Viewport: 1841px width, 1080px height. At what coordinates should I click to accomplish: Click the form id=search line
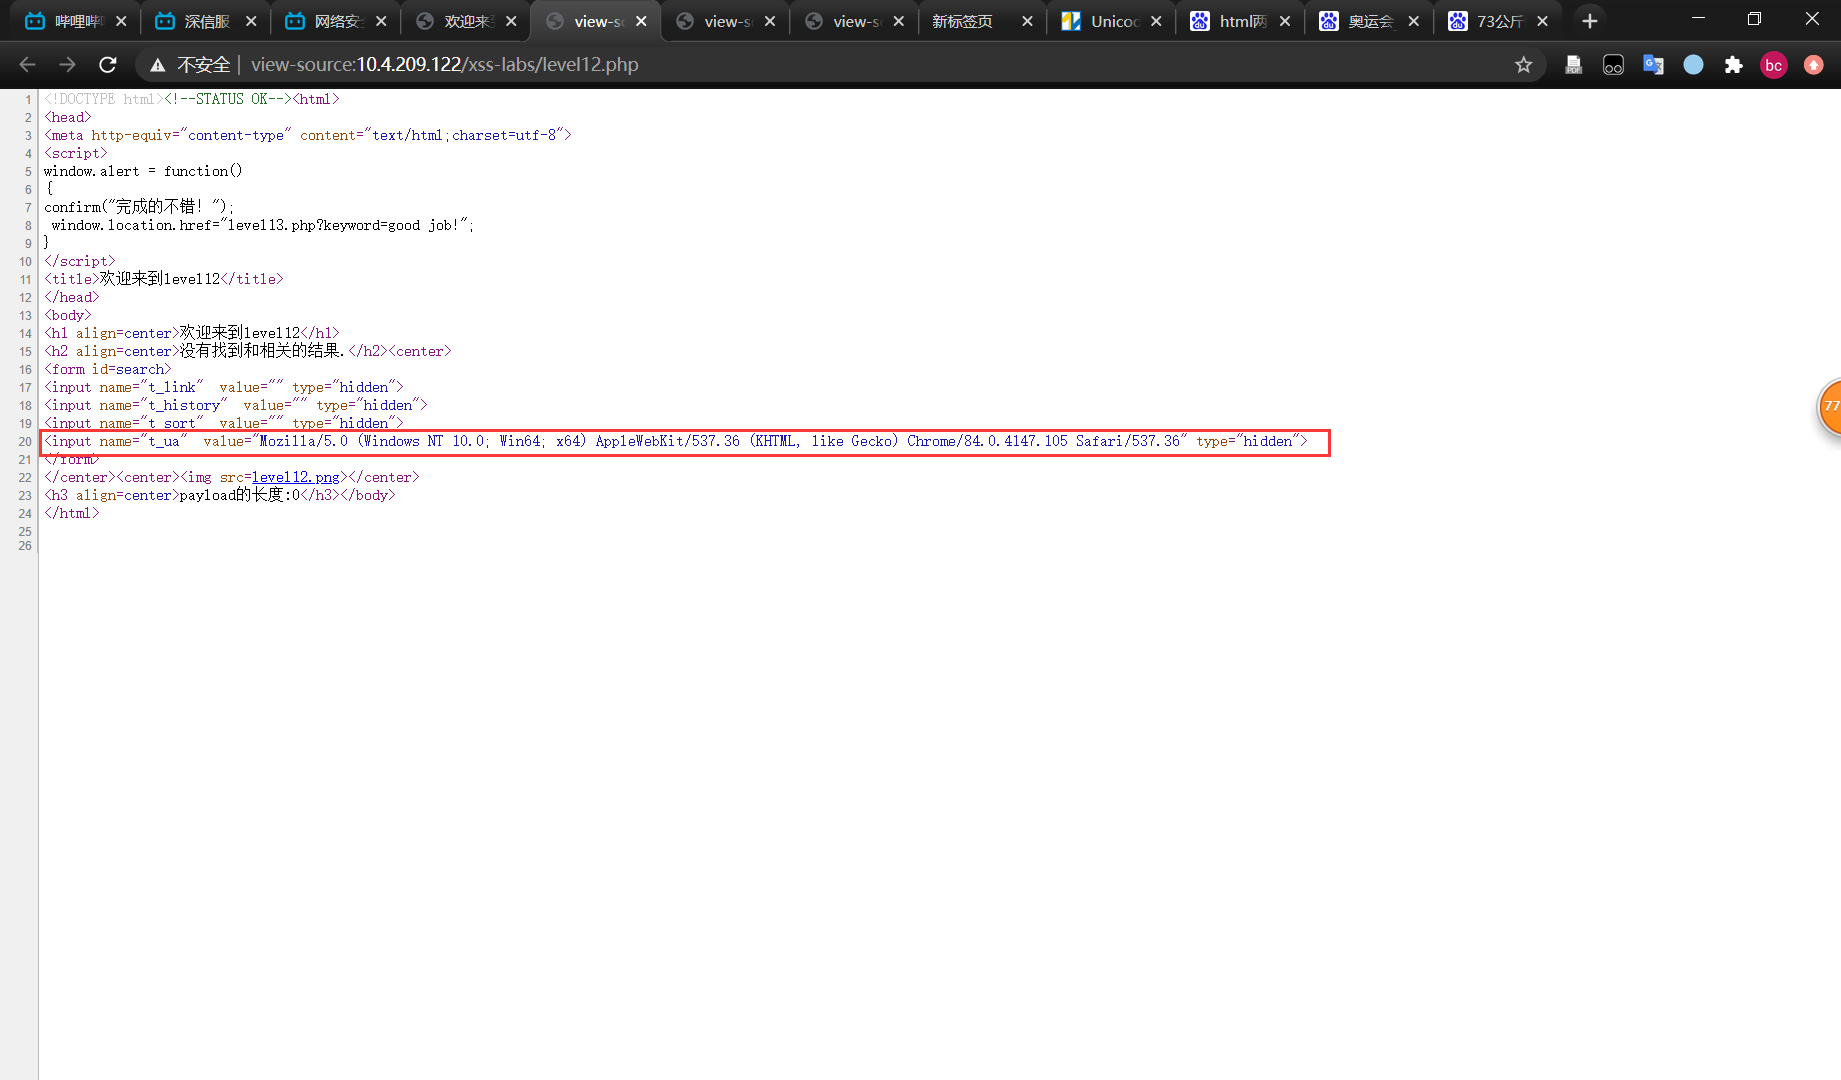click(108, 369)
